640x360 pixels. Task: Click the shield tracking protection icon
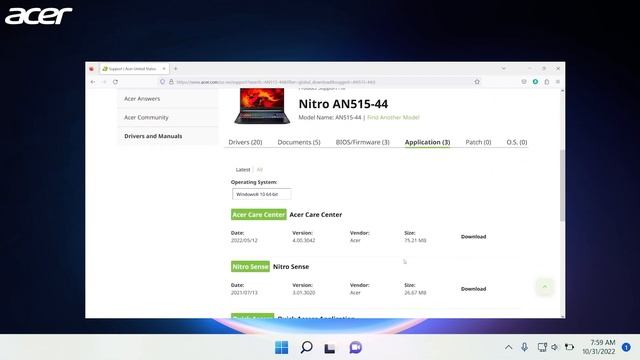coord(162,82)
